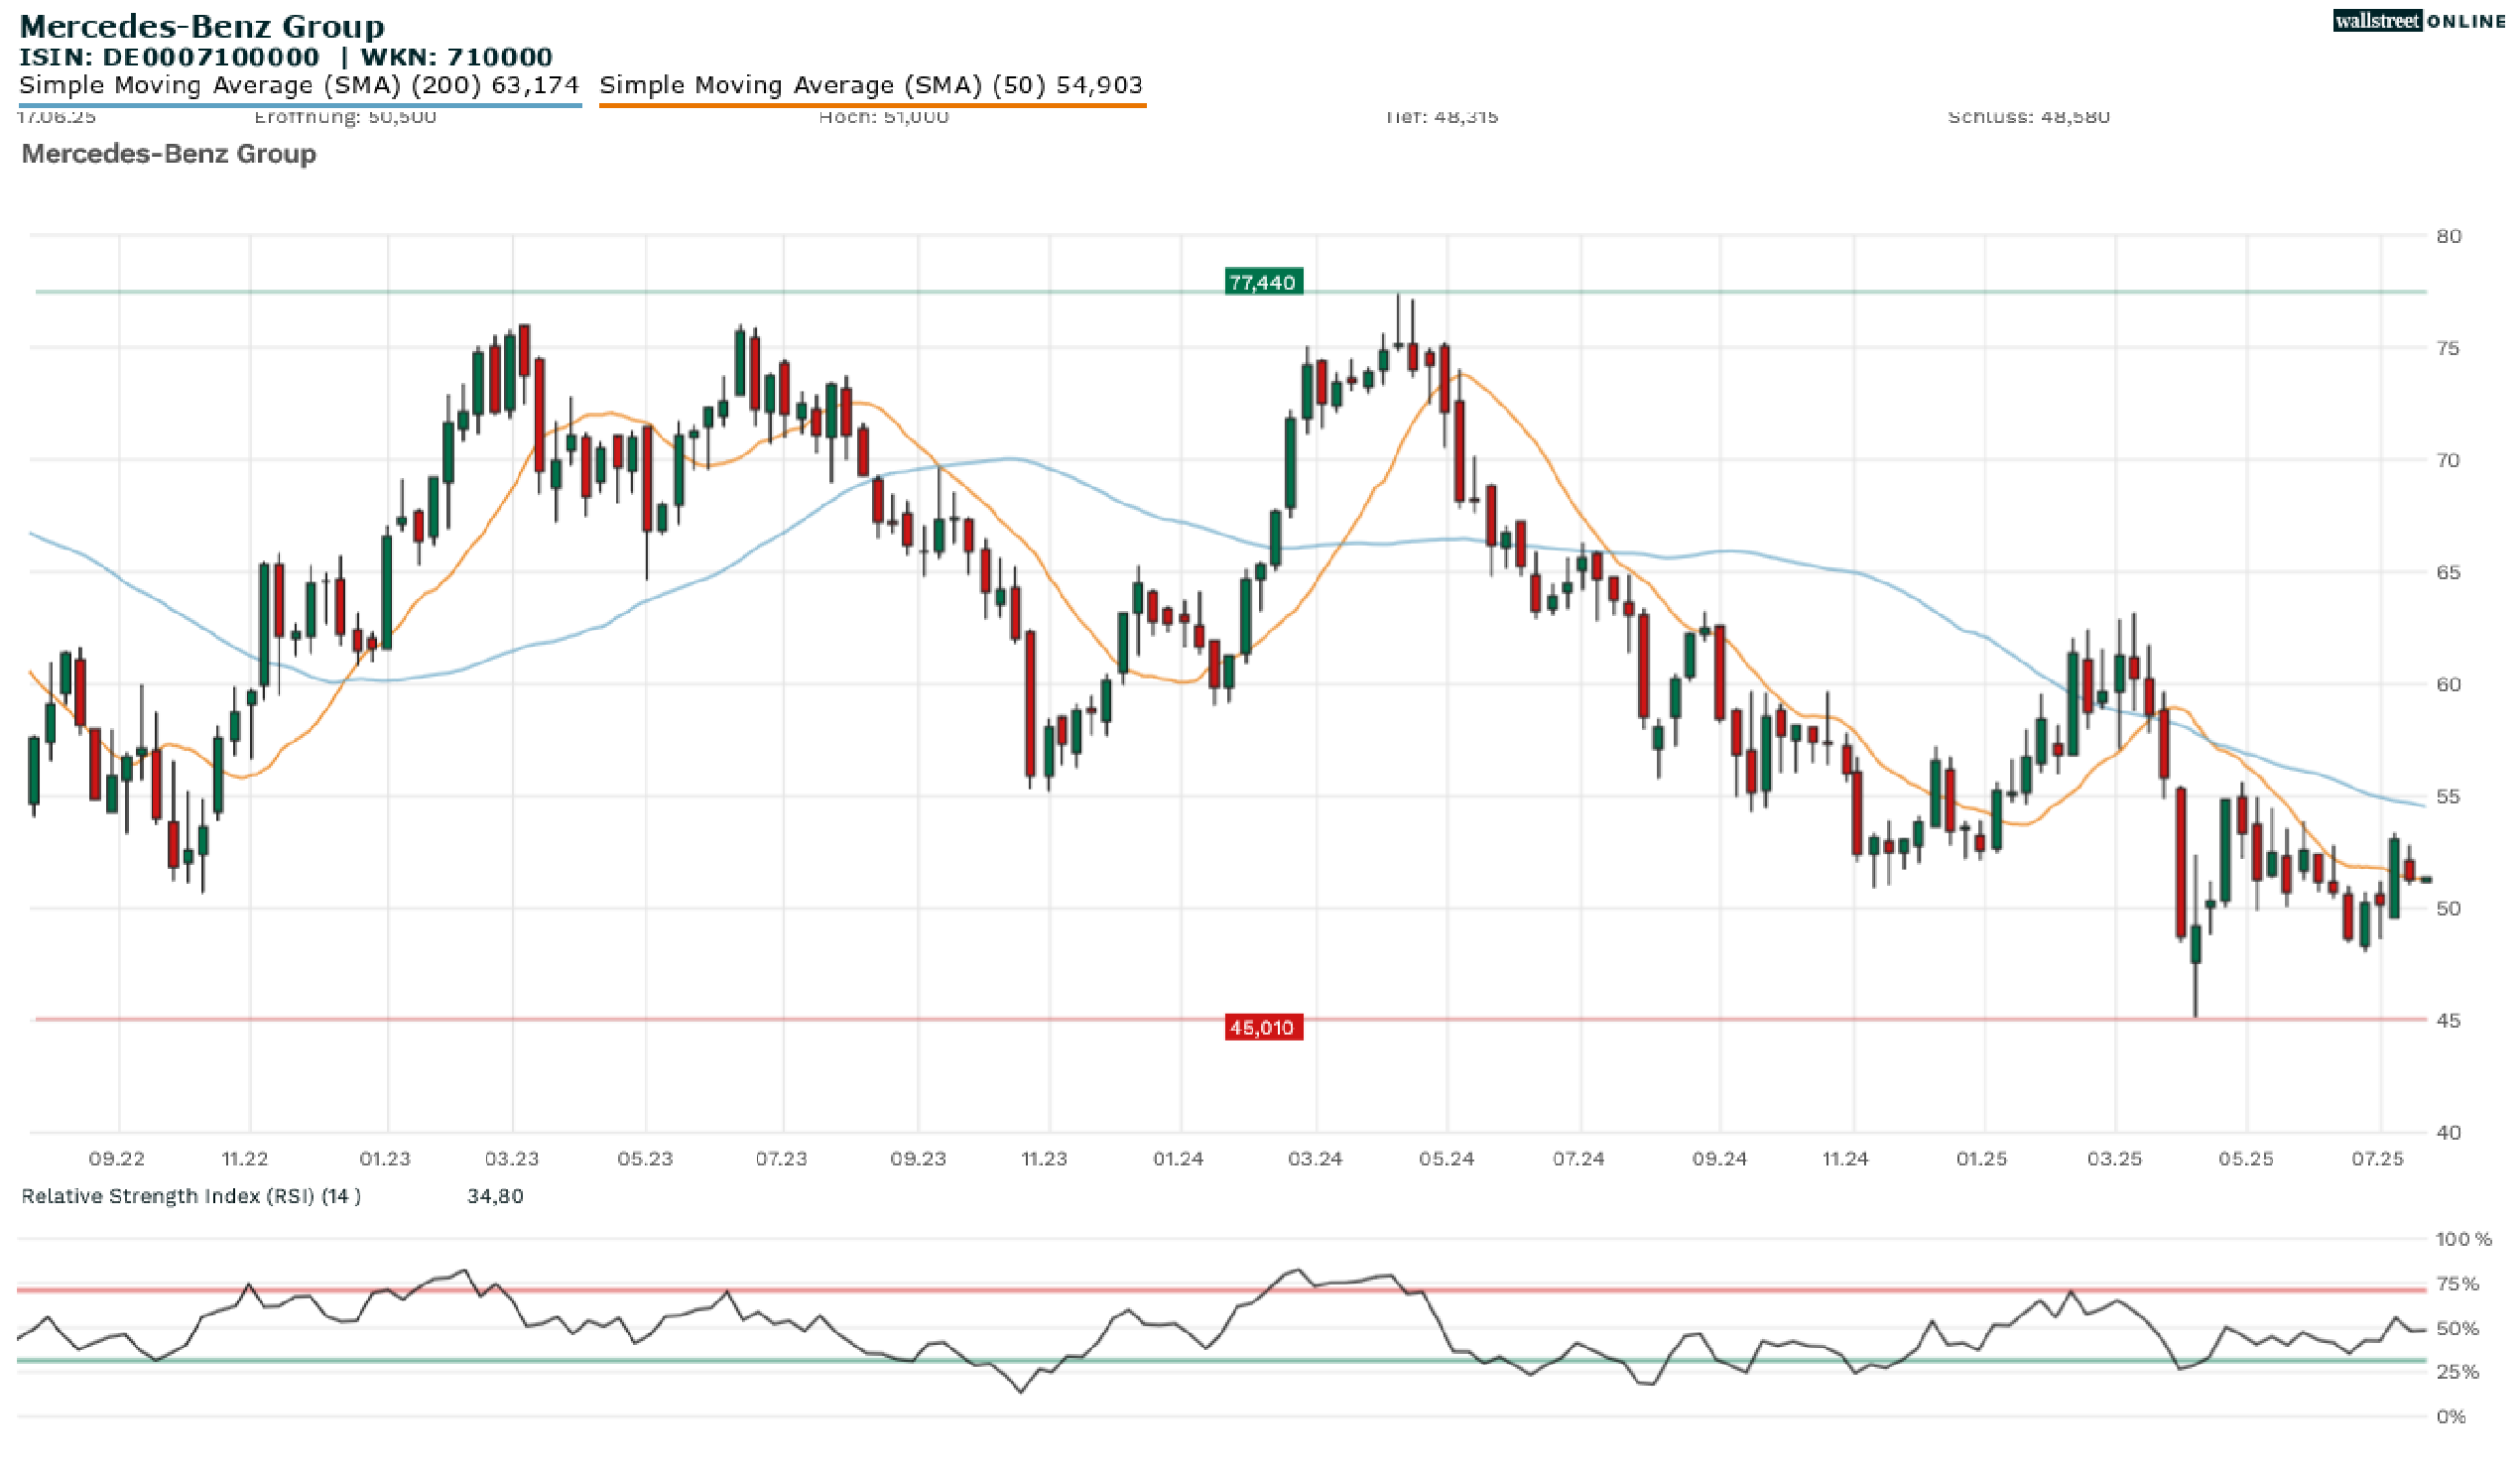Click the Eröffnung: 50,500 readout

[x=345, y=116]
